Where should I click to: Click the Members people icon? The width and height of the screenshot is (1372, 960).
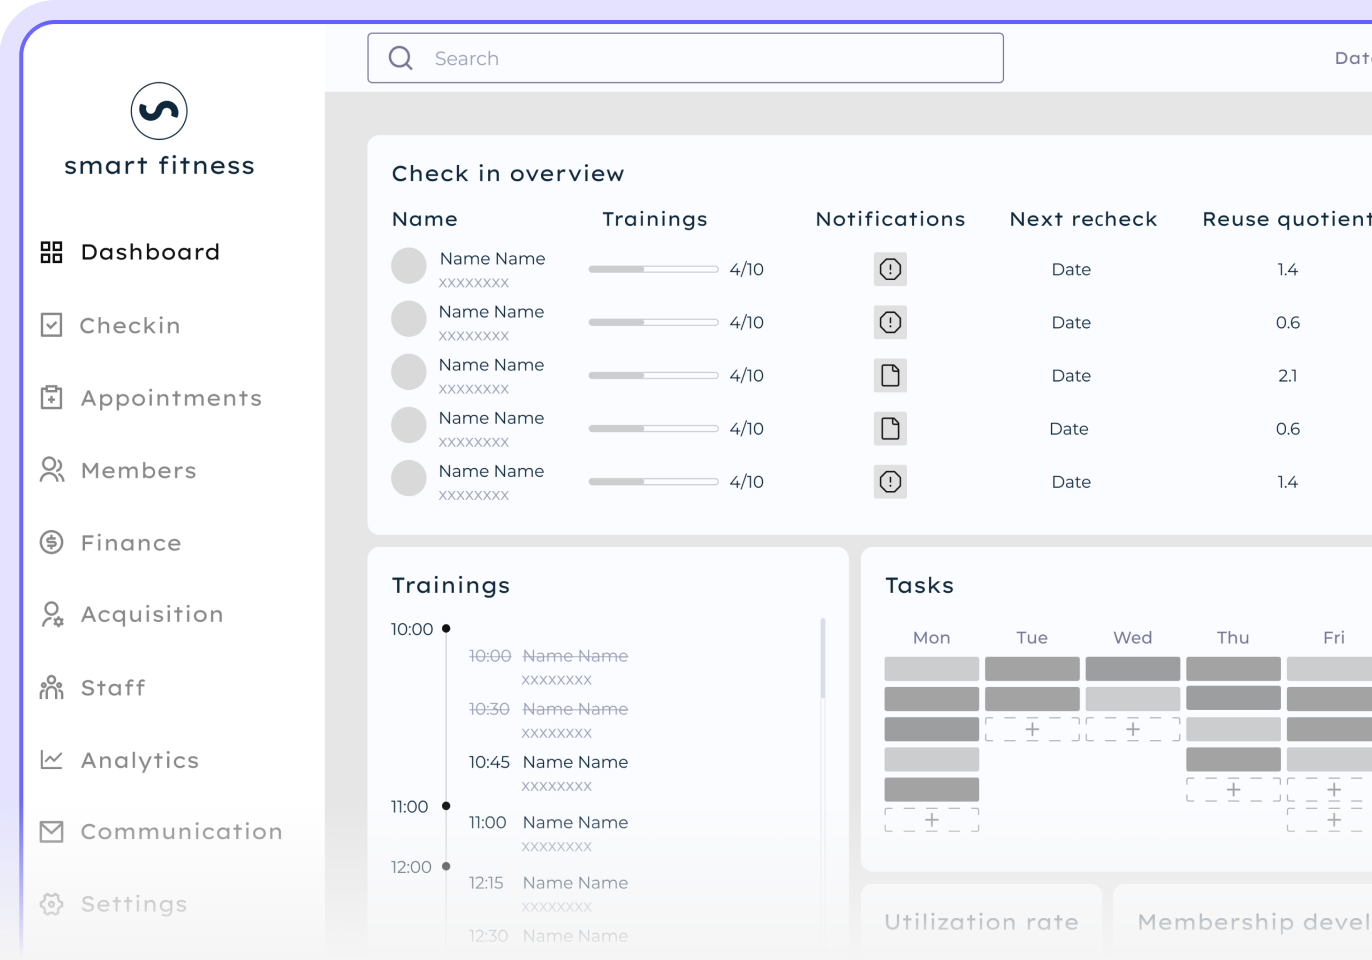[52, 470]
